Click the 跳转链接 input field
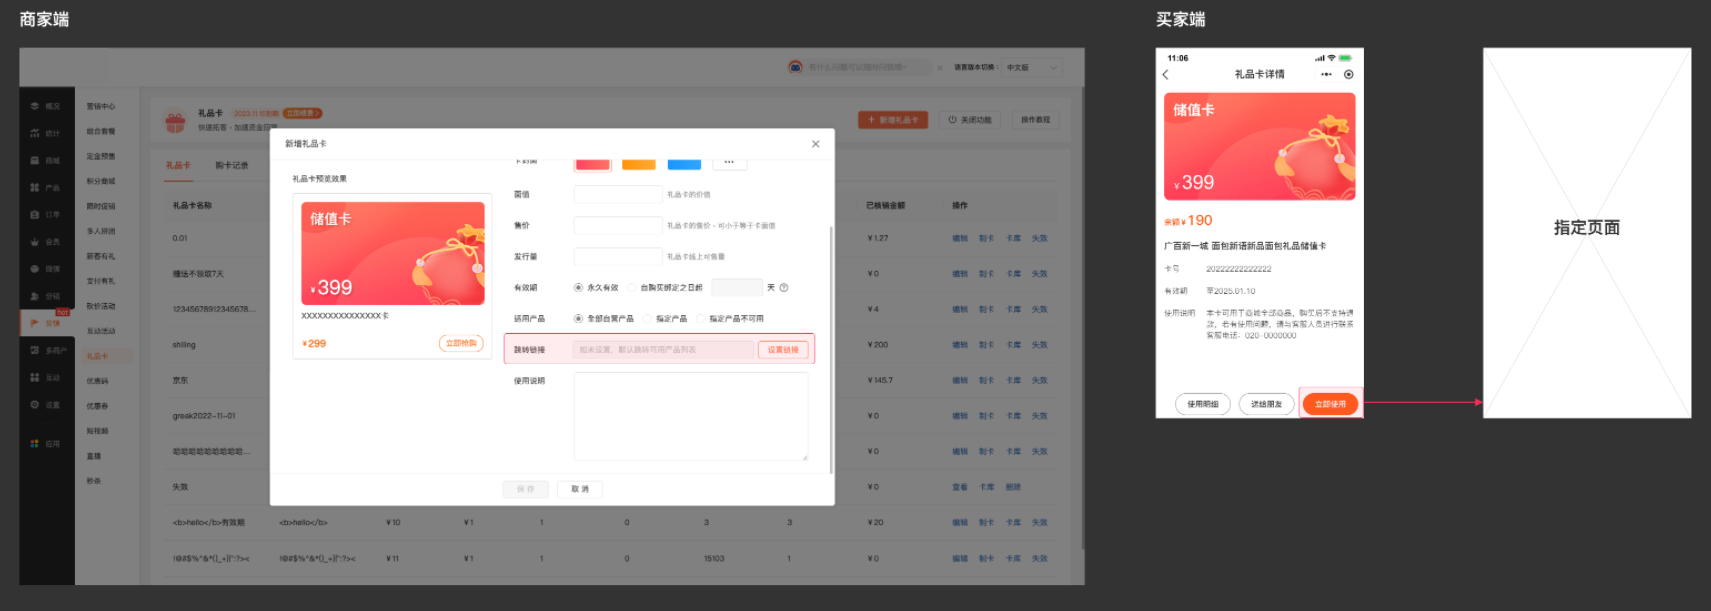The height and width of the screenshot is (611, 1711). (663, 350)
